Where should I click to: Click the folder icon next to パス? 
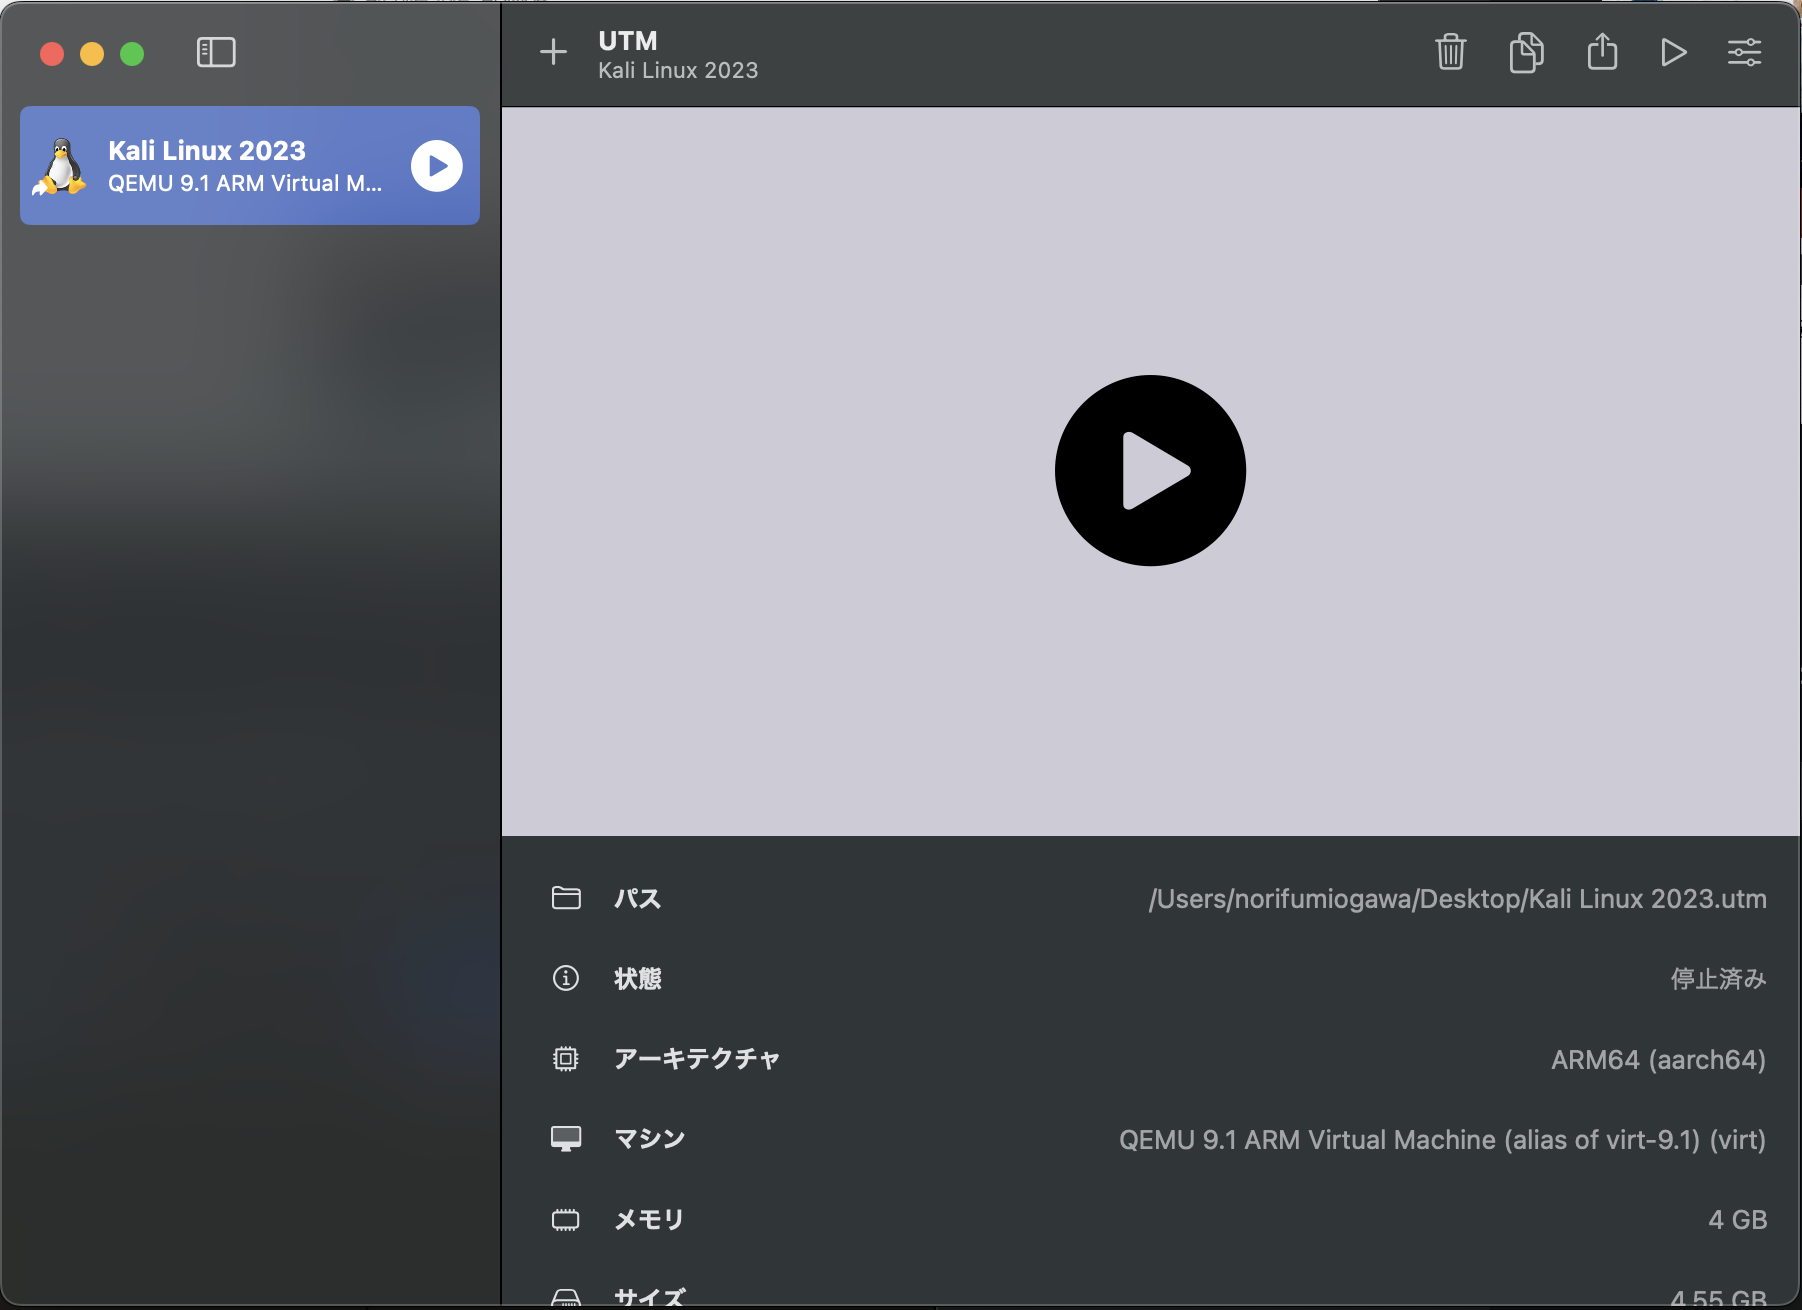pos(566,898)
